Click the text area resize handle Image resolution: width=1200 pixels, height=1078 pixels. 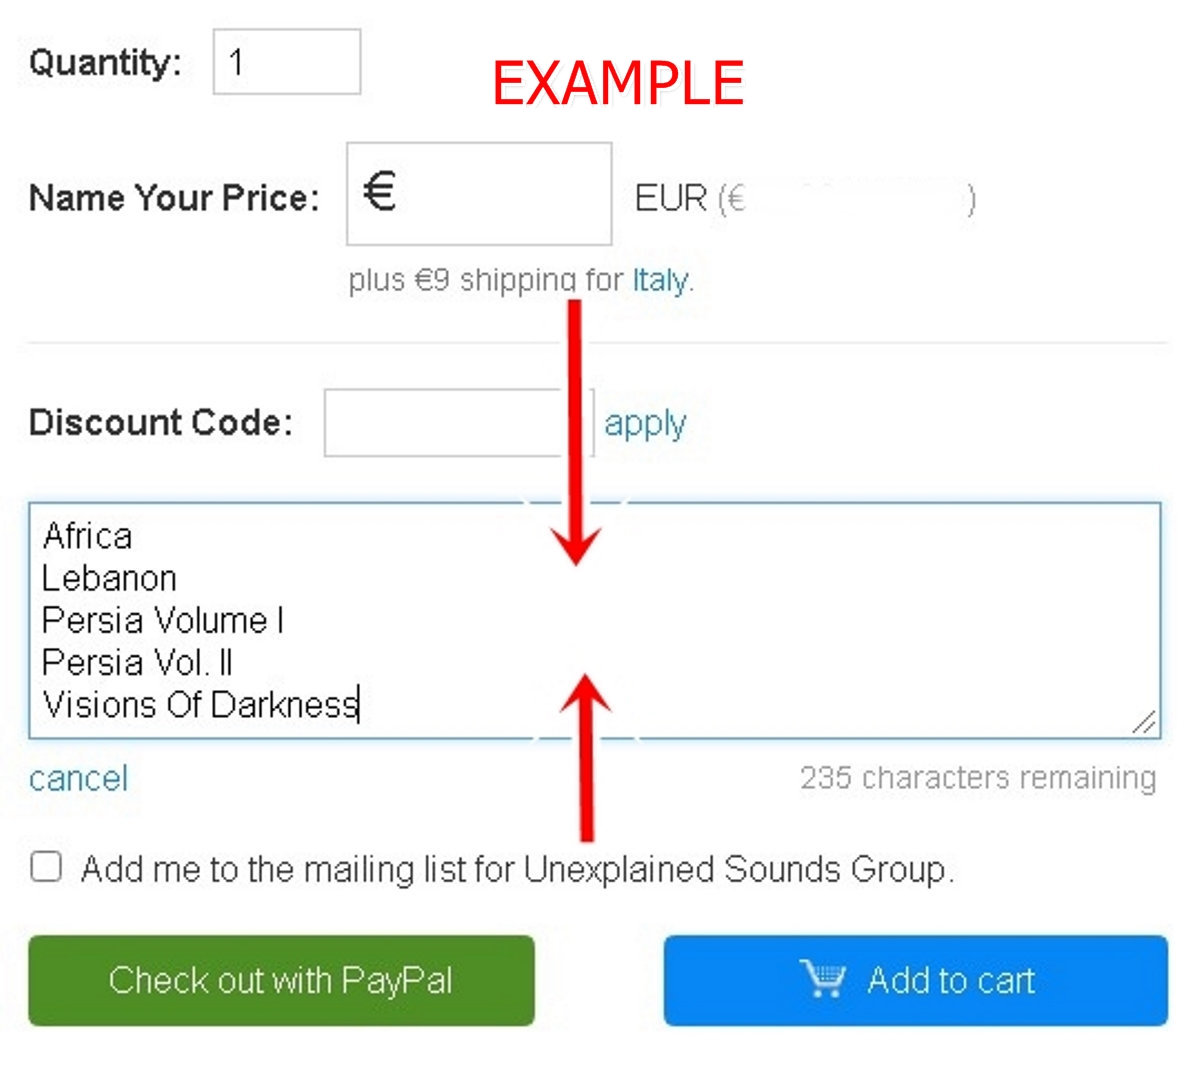pos(1144,722)
